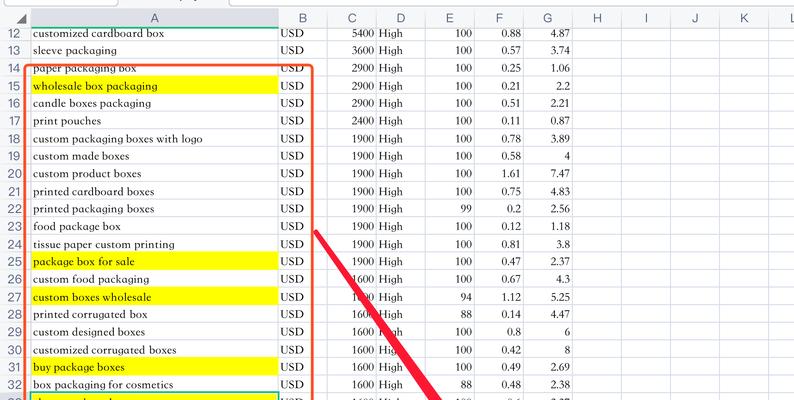794x400 pixels.
Task: Click the yellow 'wholesale box packaging' cell
Action: click(154, 86)
